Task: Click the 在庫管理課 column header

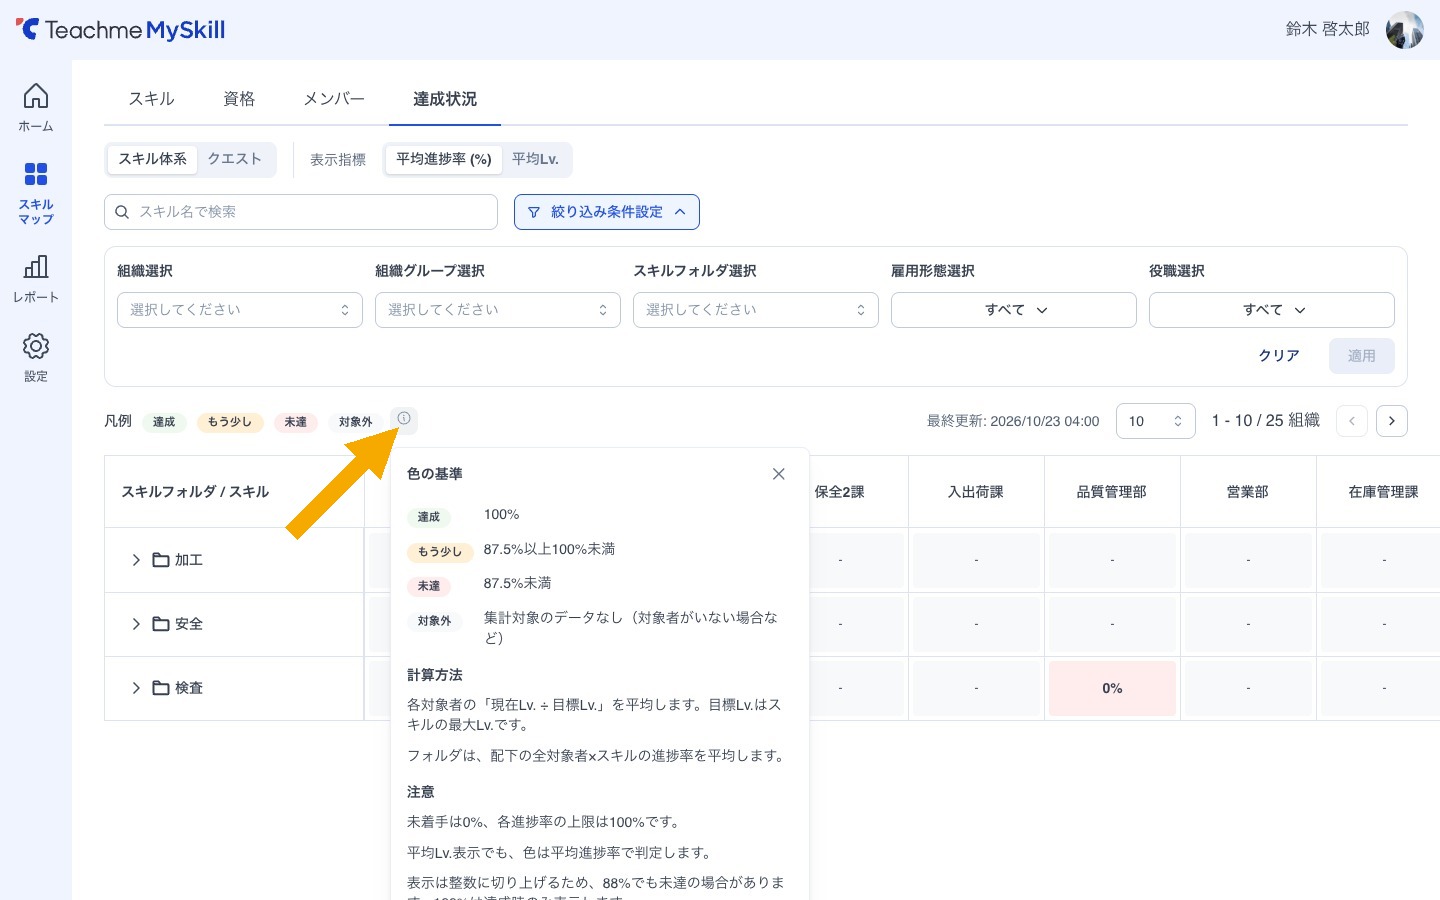Action: tap(1384, 492)
